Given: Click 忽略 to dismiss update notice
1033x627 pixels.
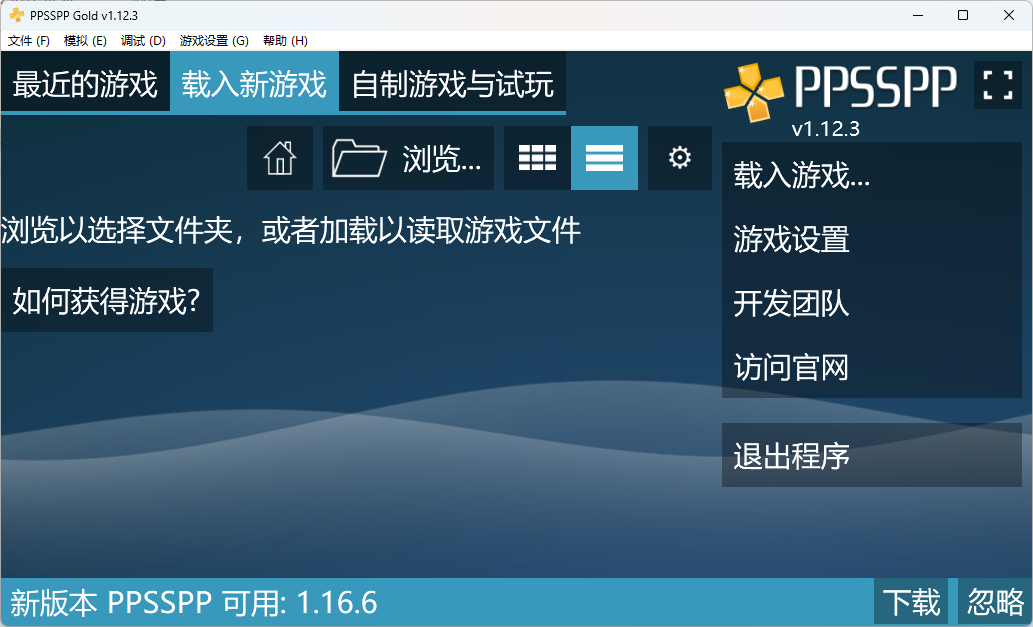Looking at the screenshot, I should [995, 602].
